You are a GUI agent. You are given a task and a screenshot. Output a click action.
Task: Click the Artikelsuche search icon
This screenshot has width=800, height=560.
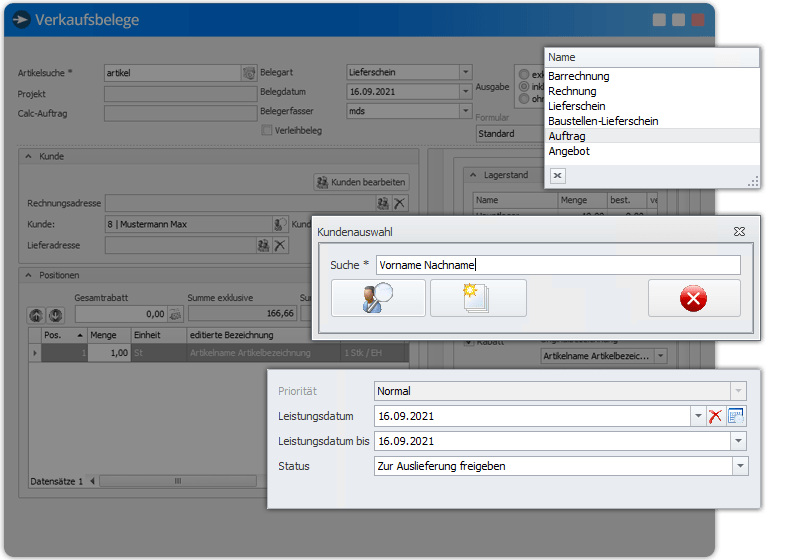pyautogui.click(x=249, y=73)
